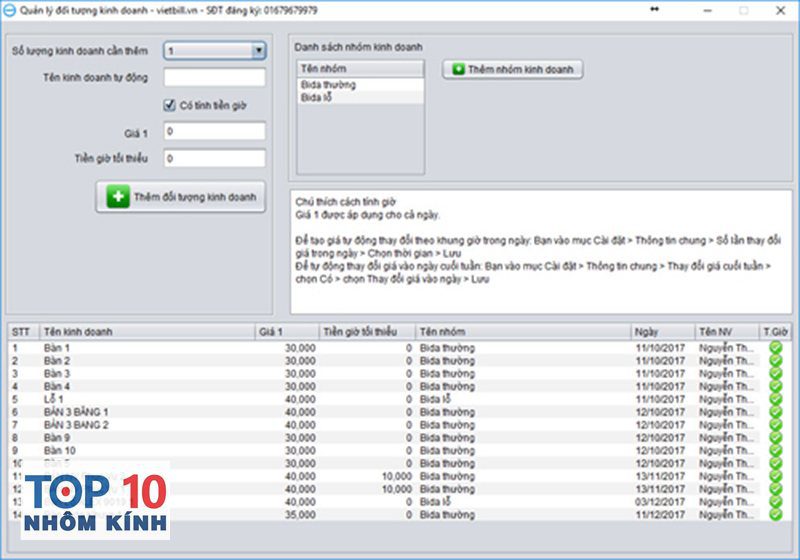The height and width of the screenshot is (560, 800).
Task: Click the app icon in the title bar
Action: pos(10,10)
